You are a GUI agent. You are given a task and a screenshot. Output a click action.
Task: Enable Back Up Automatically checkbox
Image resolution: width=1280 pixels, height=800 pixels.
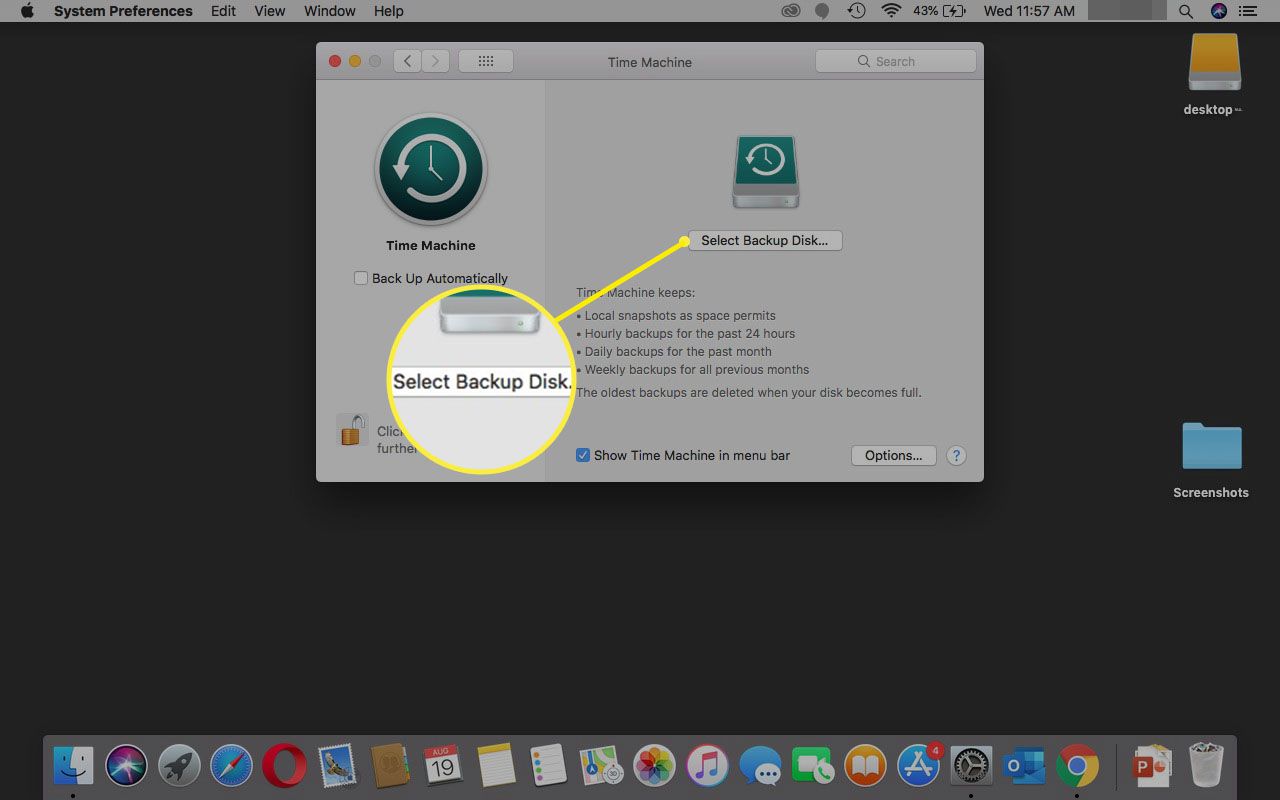coord(361,278)
